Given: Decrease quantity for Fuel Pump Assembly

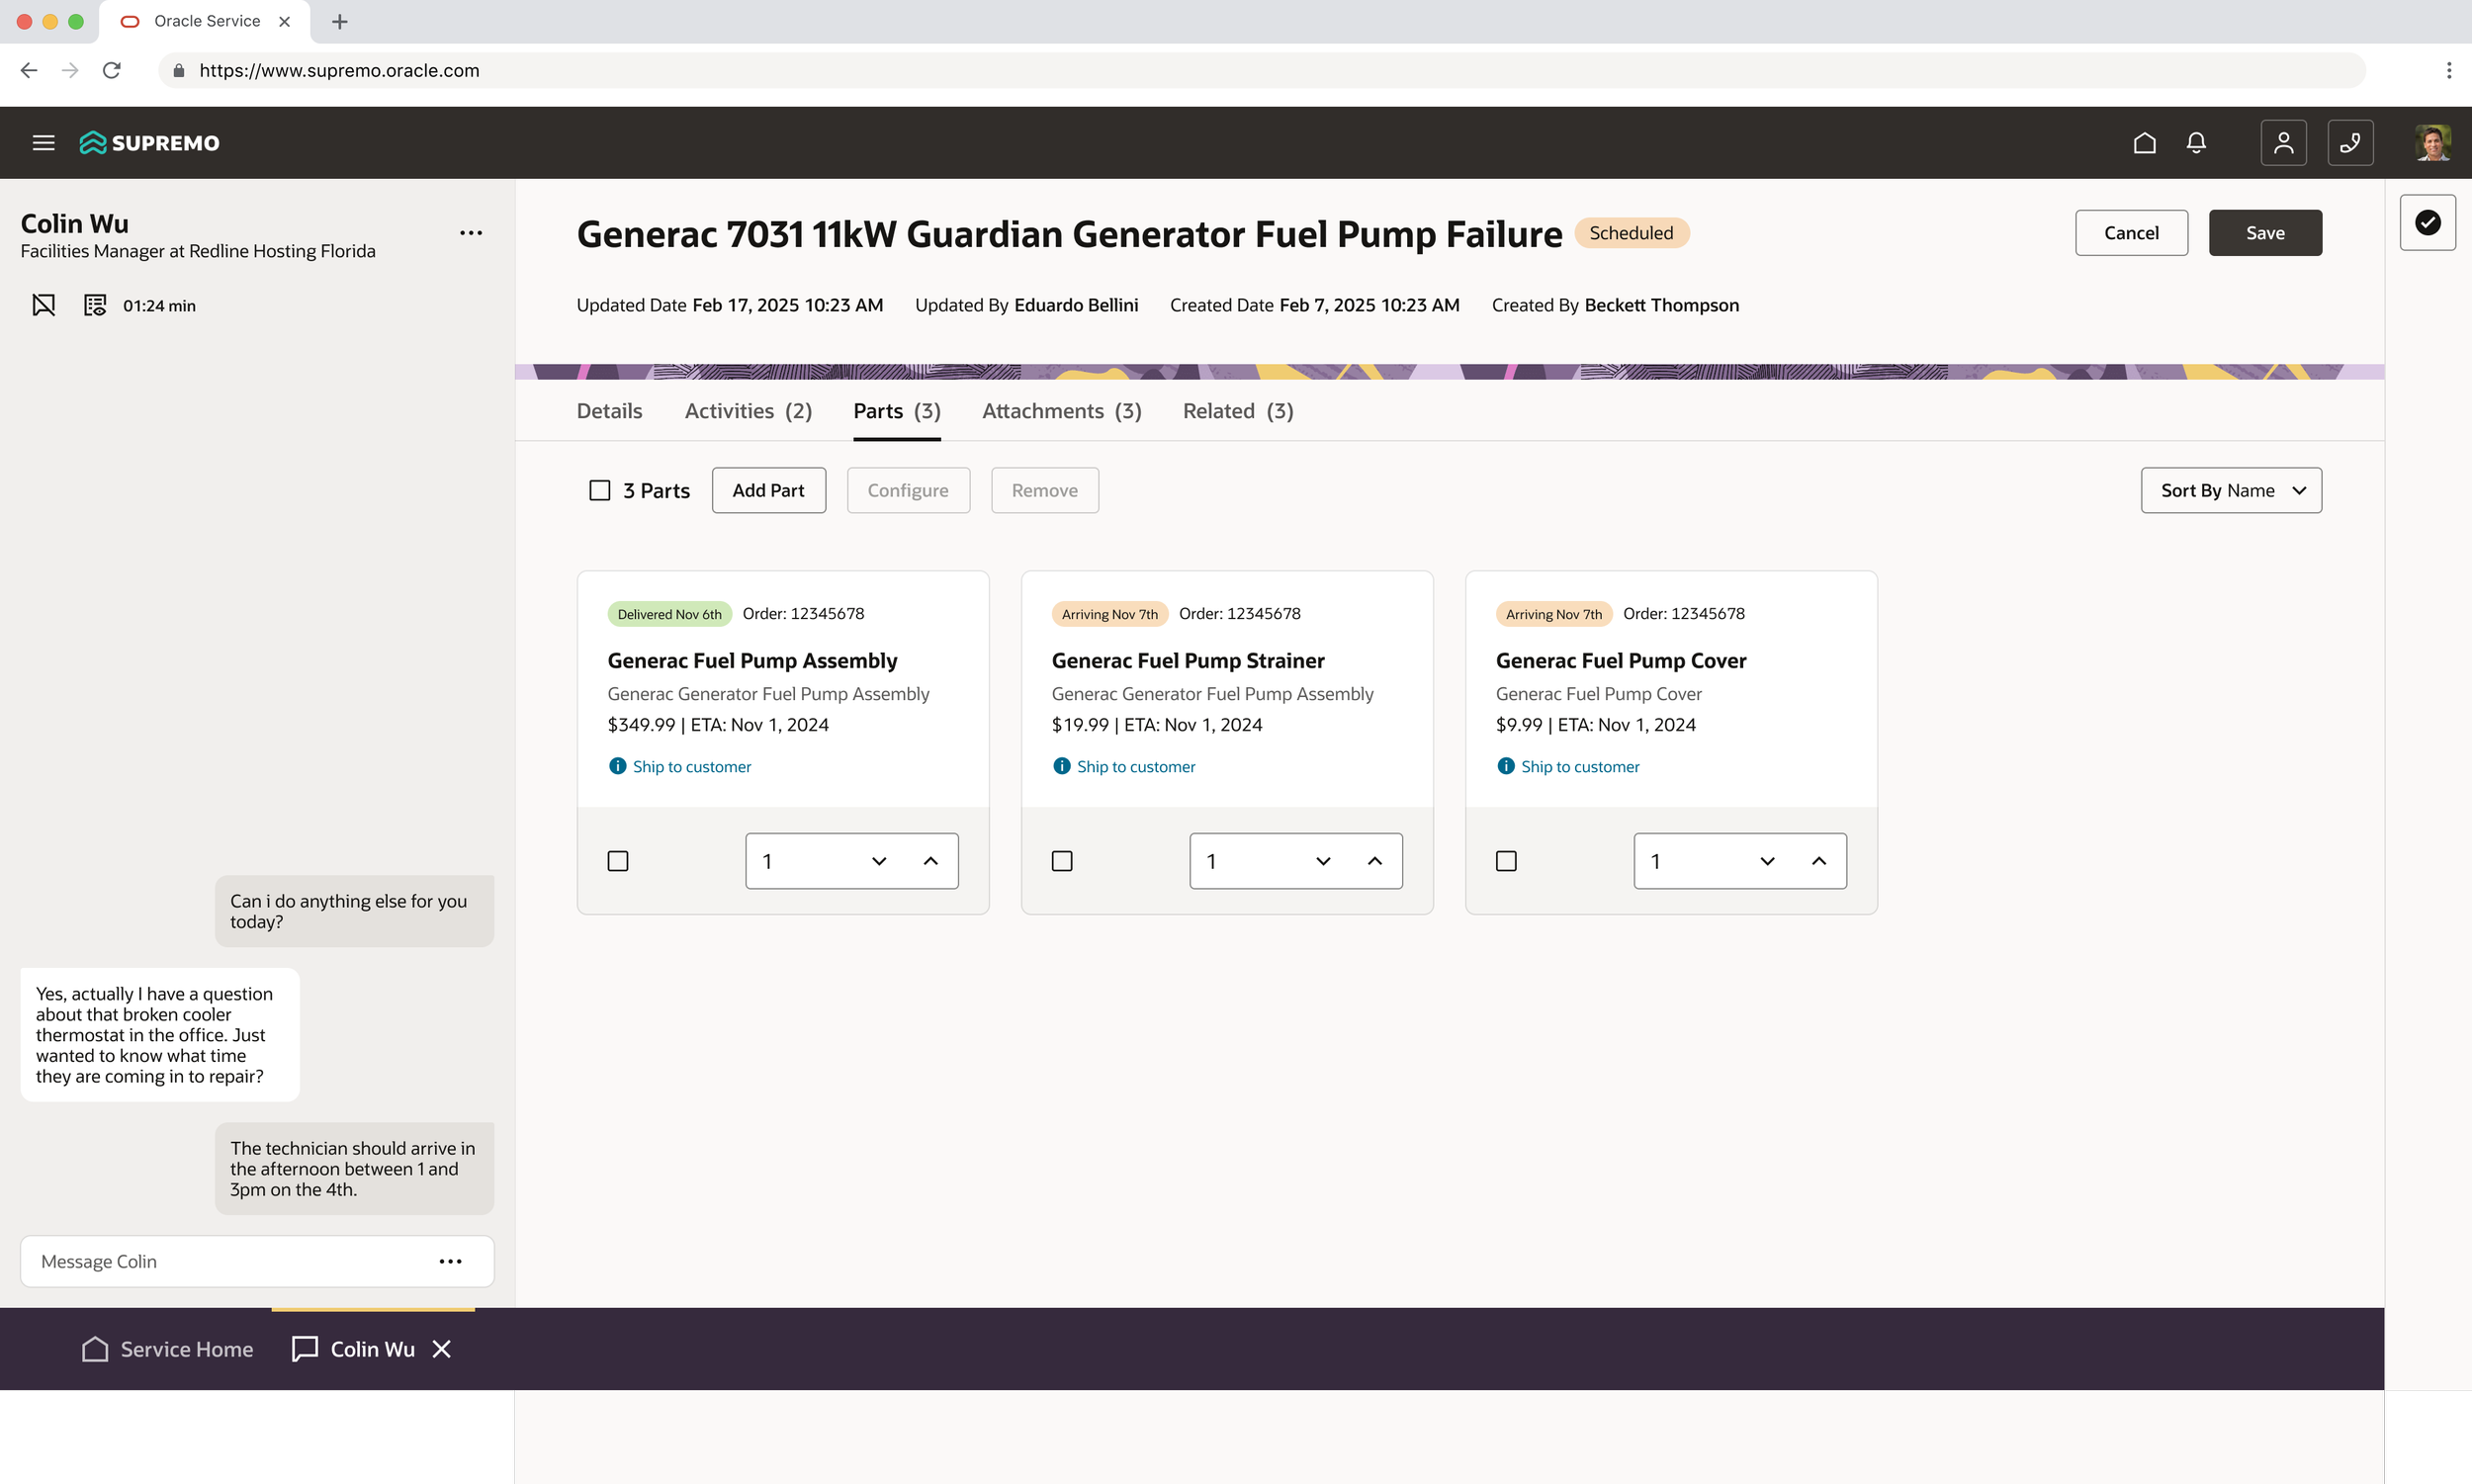Looking at the screenshot, I should pyautogui.click(x=879, y=861).
